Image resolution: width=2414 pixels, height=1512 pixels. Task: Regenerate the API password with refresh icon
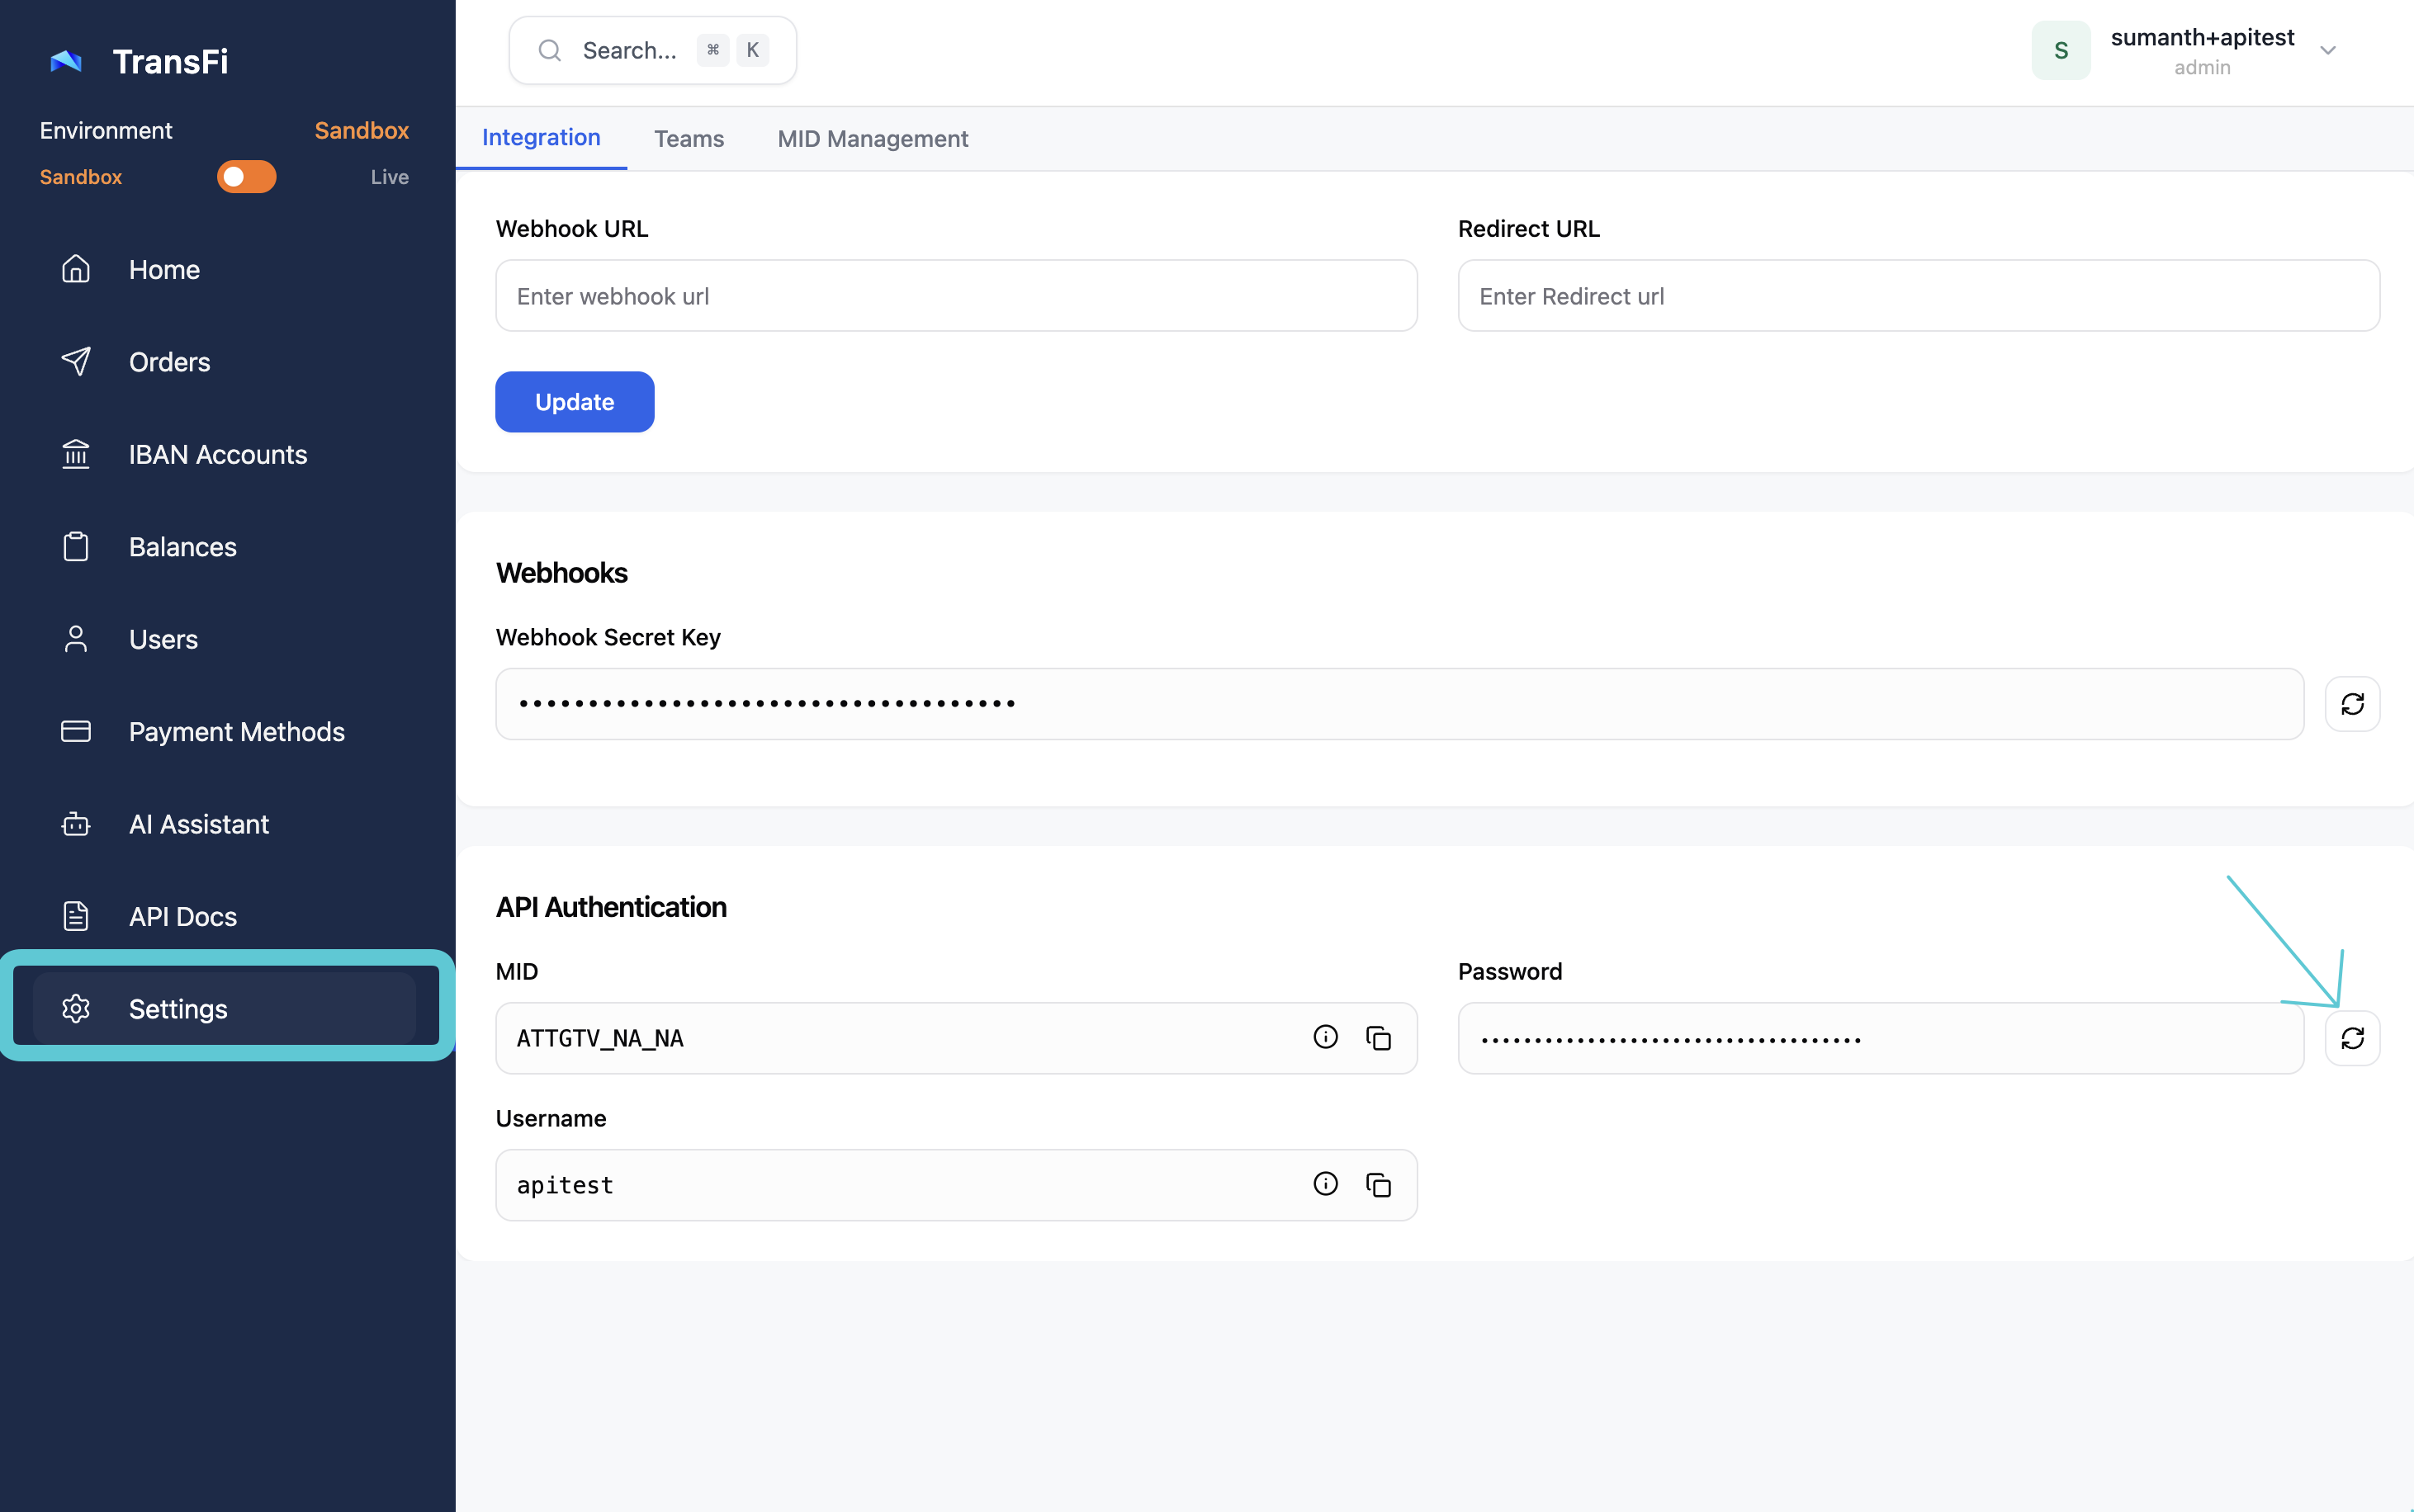click(2351, 1038)
